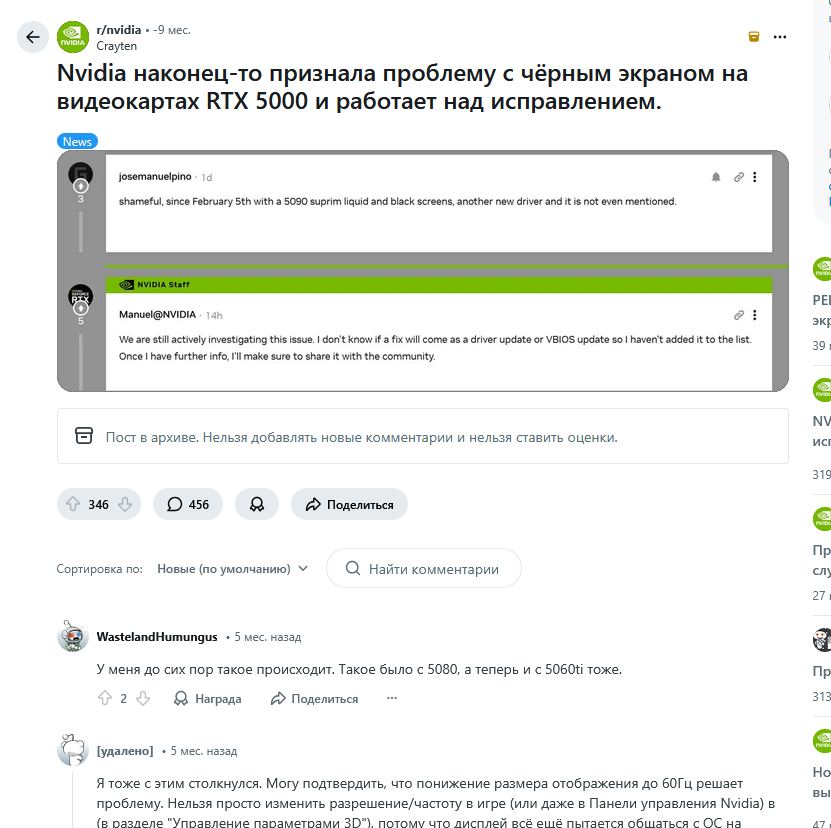Open the r/nvidia subreddit avatar
This screenshot has height=828, width=831.
click(x=73, y=37)
